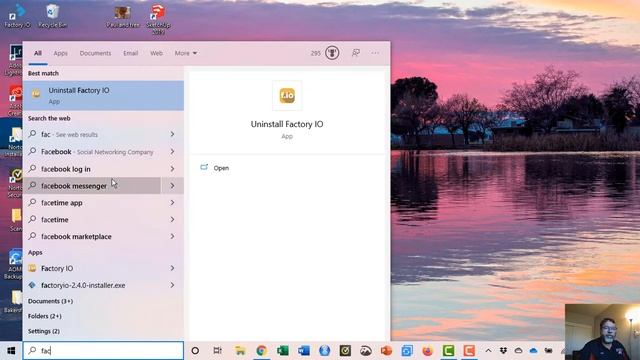
Task: Open Firefox from the taskbar
Action: pos(427,351)
